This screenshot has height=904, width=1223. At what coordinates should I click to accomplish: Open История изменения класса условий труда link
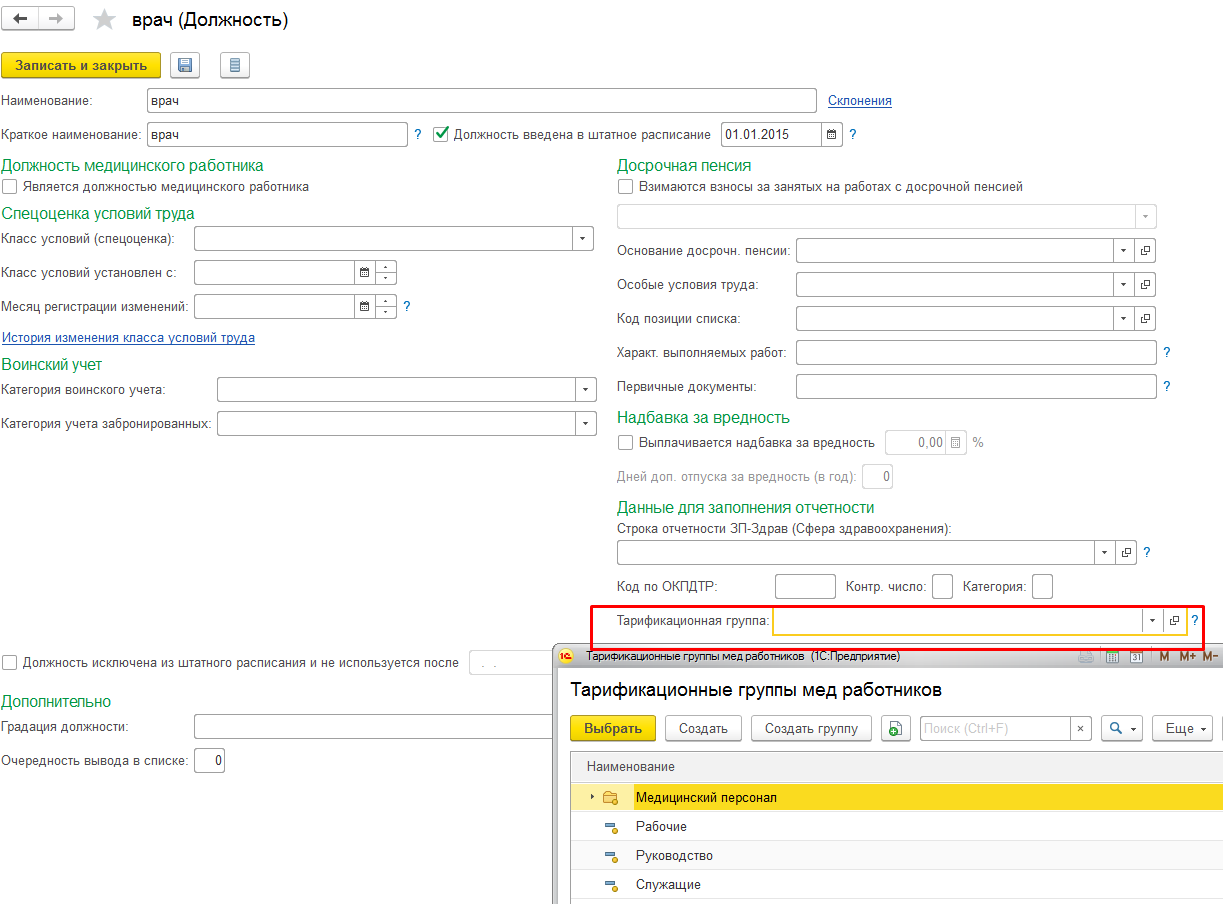click(128, 338)
